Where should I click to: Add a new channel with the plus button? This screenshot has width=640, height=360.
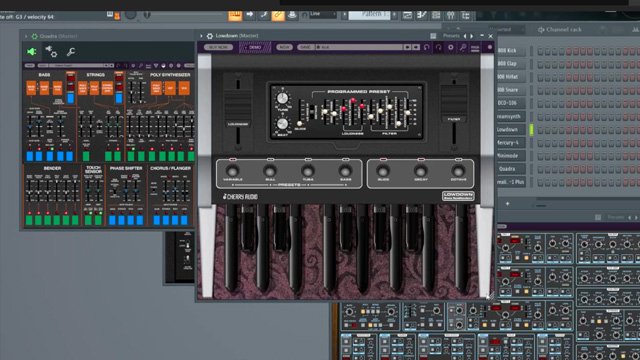click(507, 203)
